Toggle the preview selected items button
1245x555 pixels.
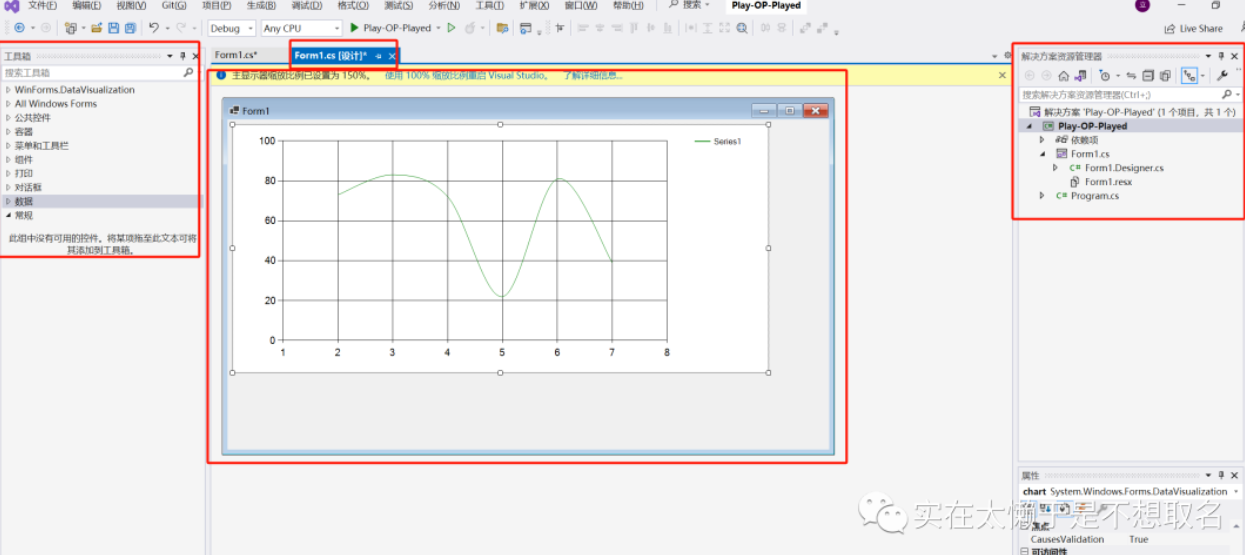[x=1189, y=76]
